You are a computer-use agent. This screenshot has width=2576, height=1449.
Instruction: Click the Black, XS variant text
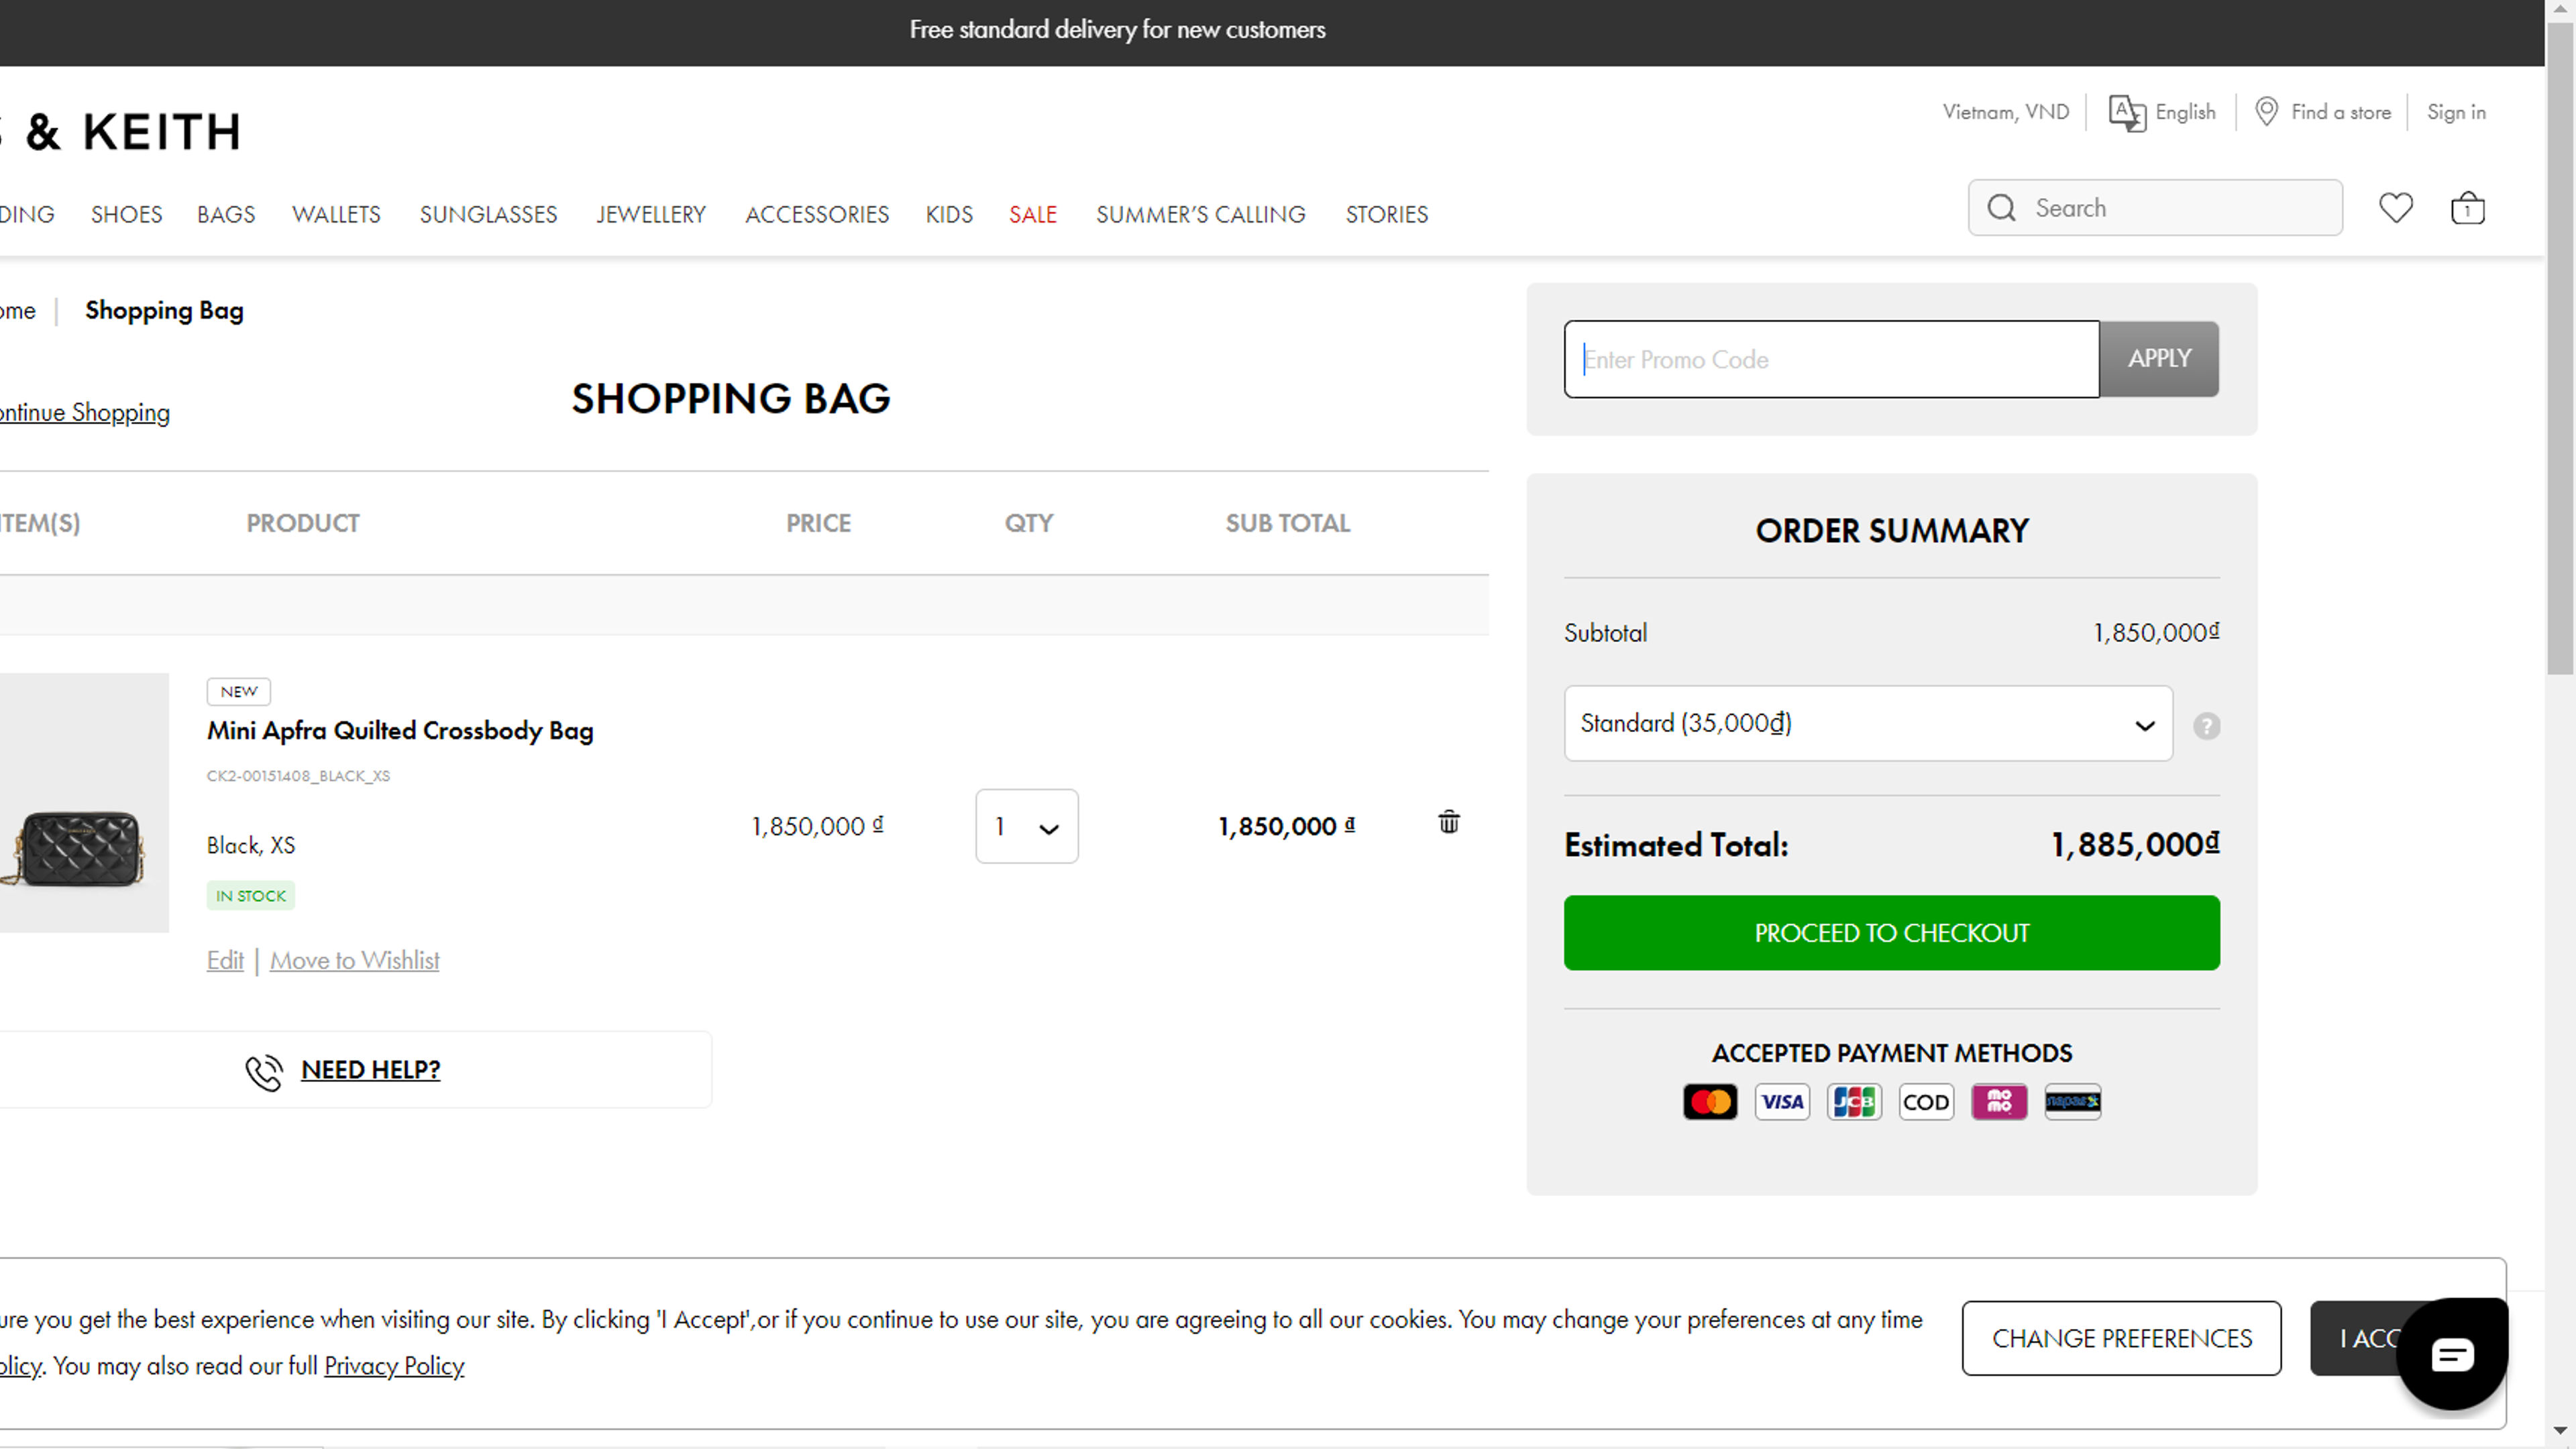250,845
